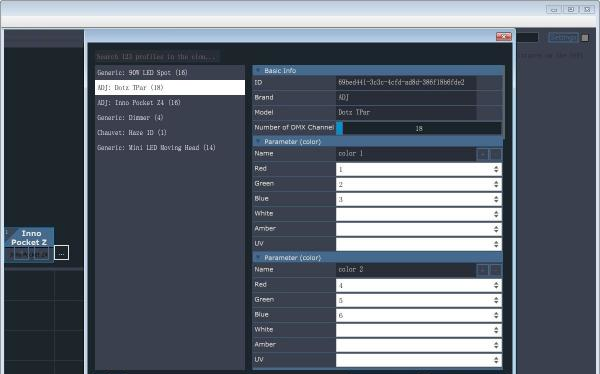Open the ellipsis button beside Inno Pocket Z
Screen dimensions: 600x374
[x=62, y=253]
